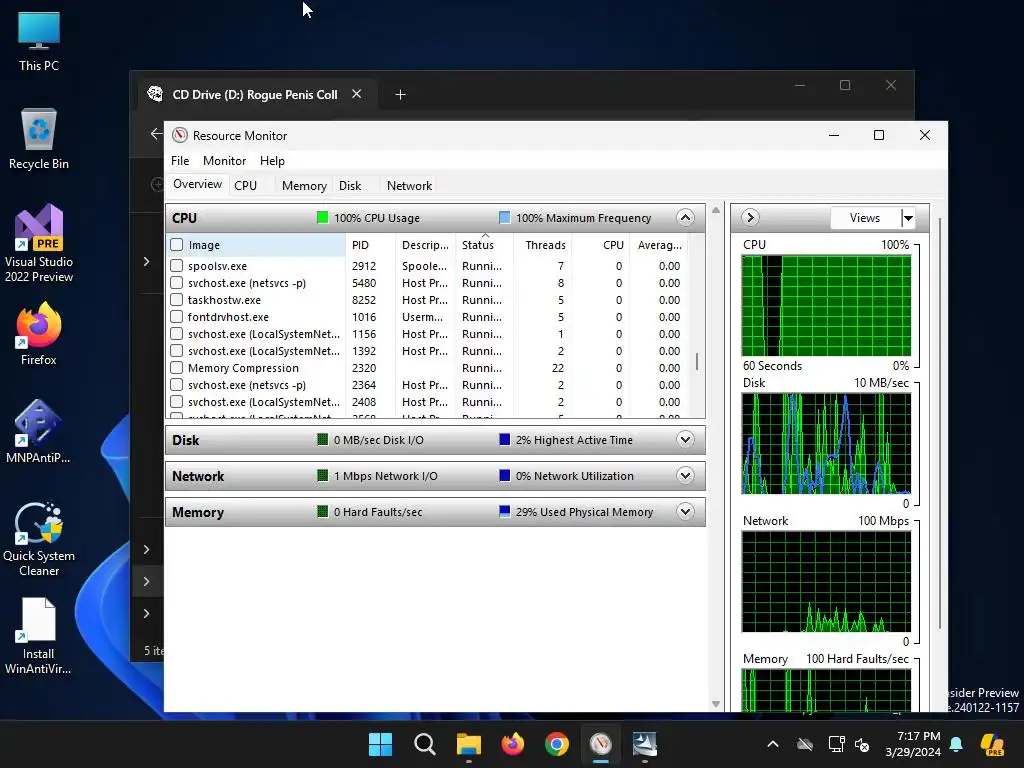Check the fontdrvhost.exe checkbox
The height and width of the screenshot is (768, 1024).
click(176, 317)
